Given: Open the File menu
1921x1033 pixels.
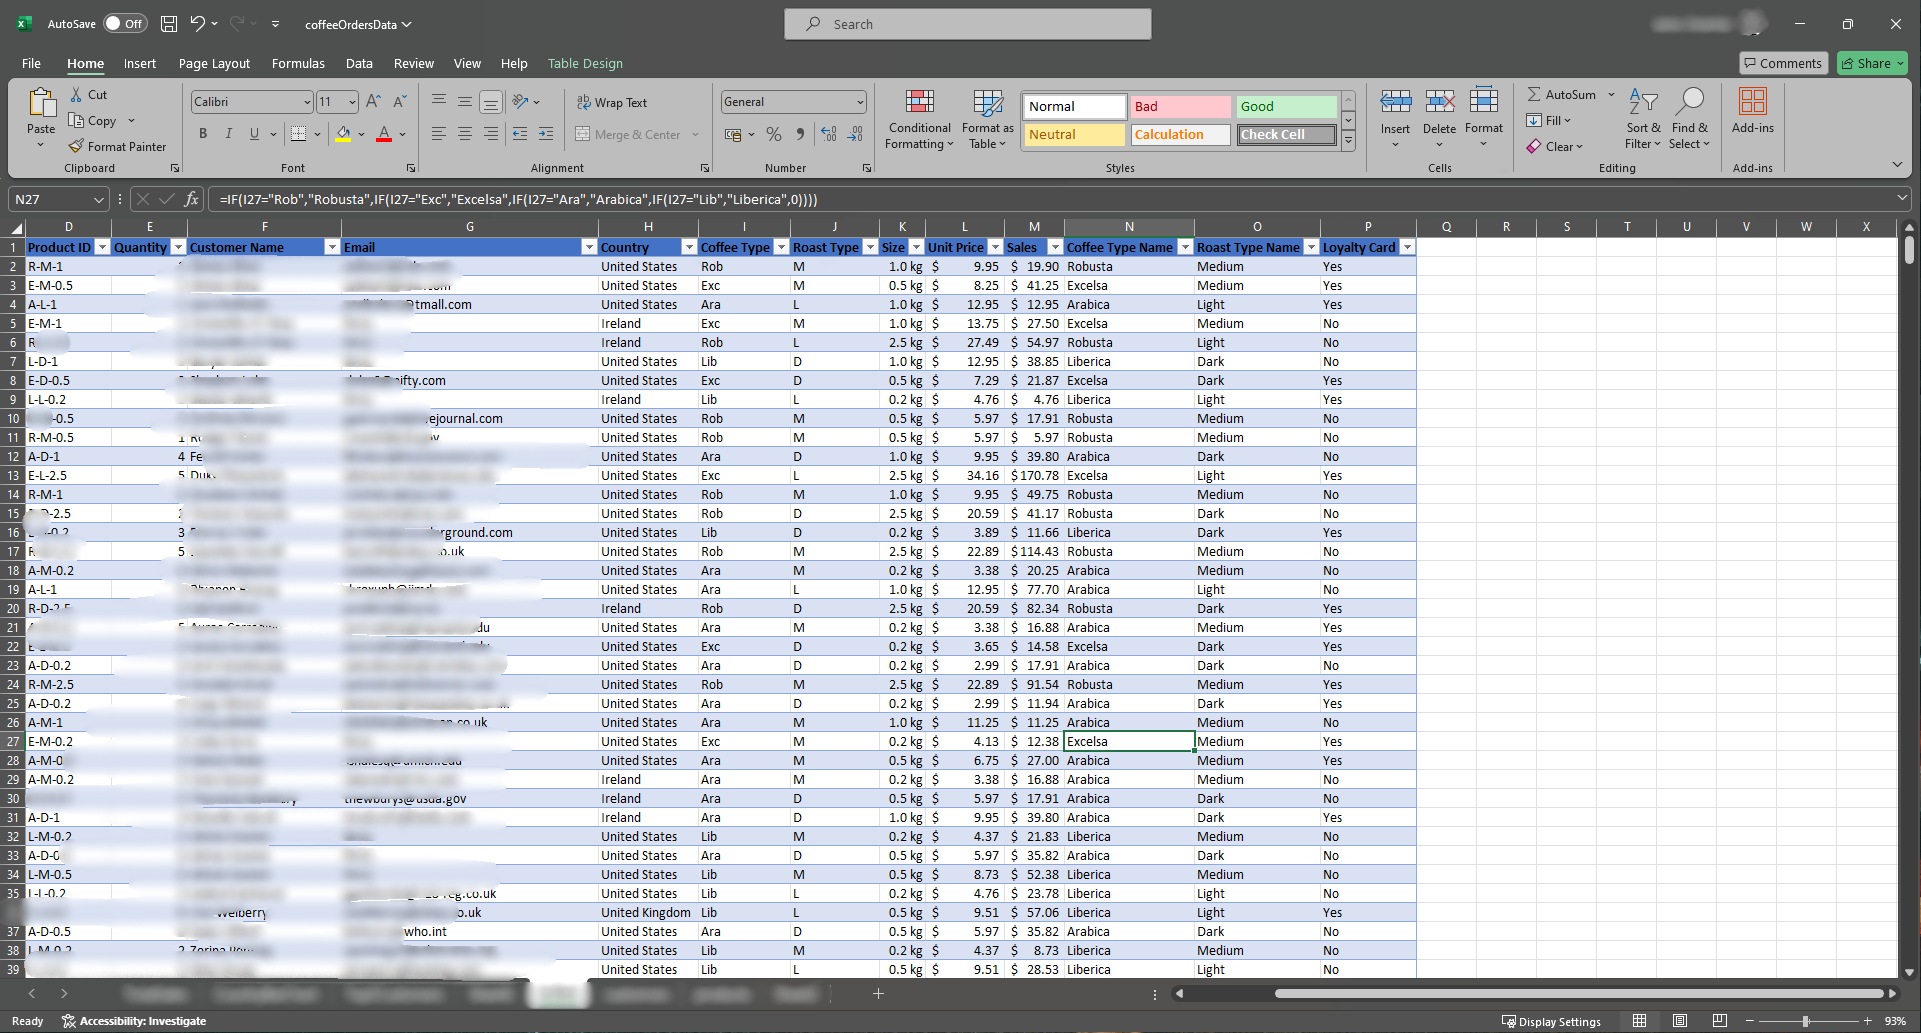Looking at the screenshot, I should [32, 63].
